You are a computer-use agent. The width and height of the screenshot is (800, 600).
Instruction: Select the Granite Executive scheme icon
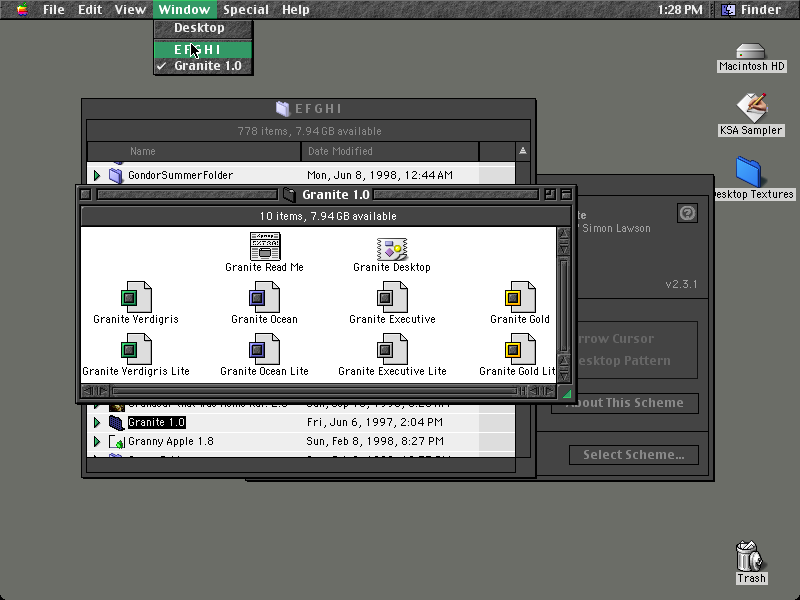click(392, 297)
